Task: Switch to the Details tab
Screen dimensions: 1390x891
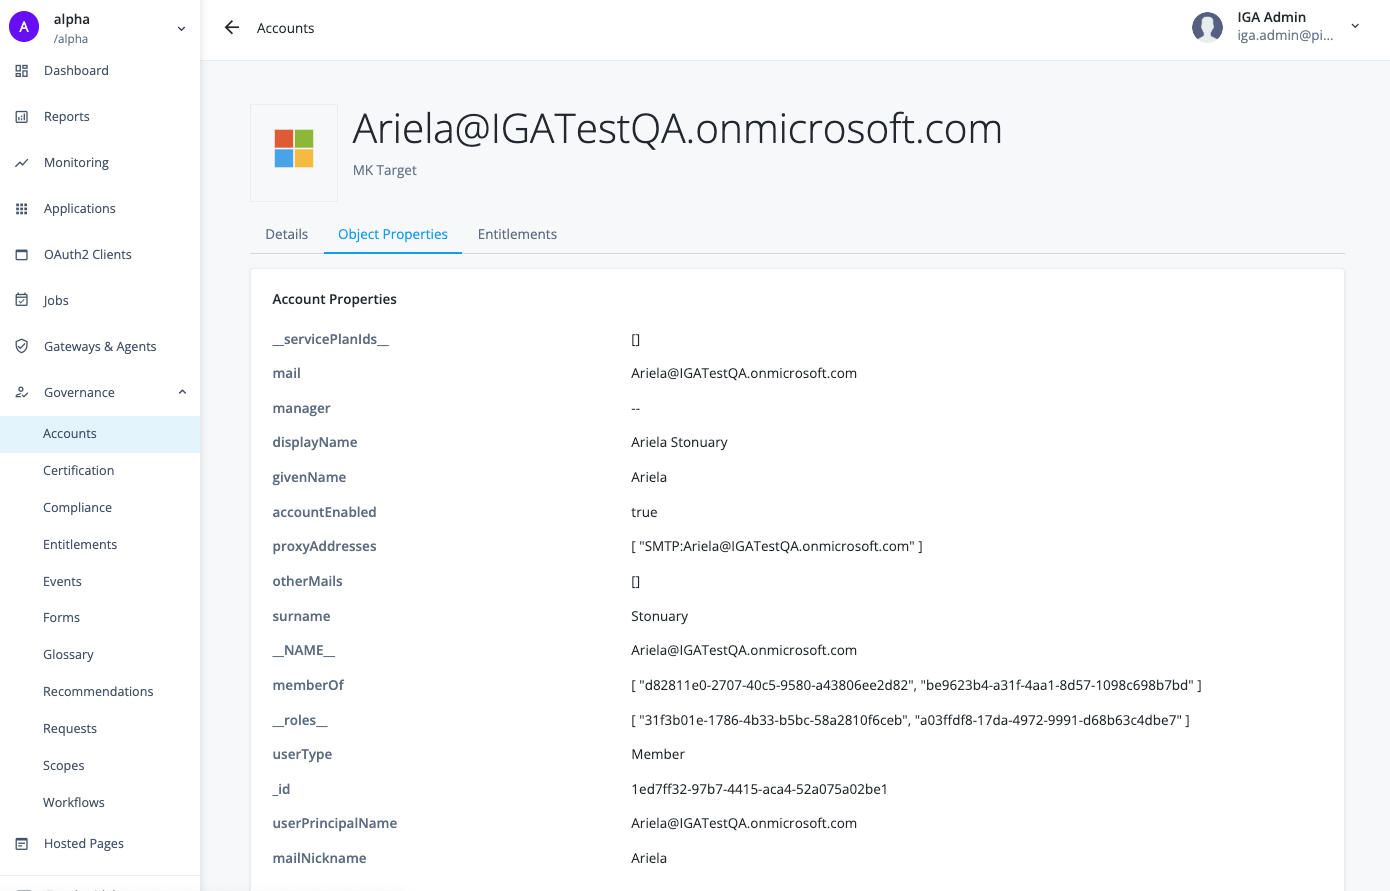Action: tap(286, 233)
